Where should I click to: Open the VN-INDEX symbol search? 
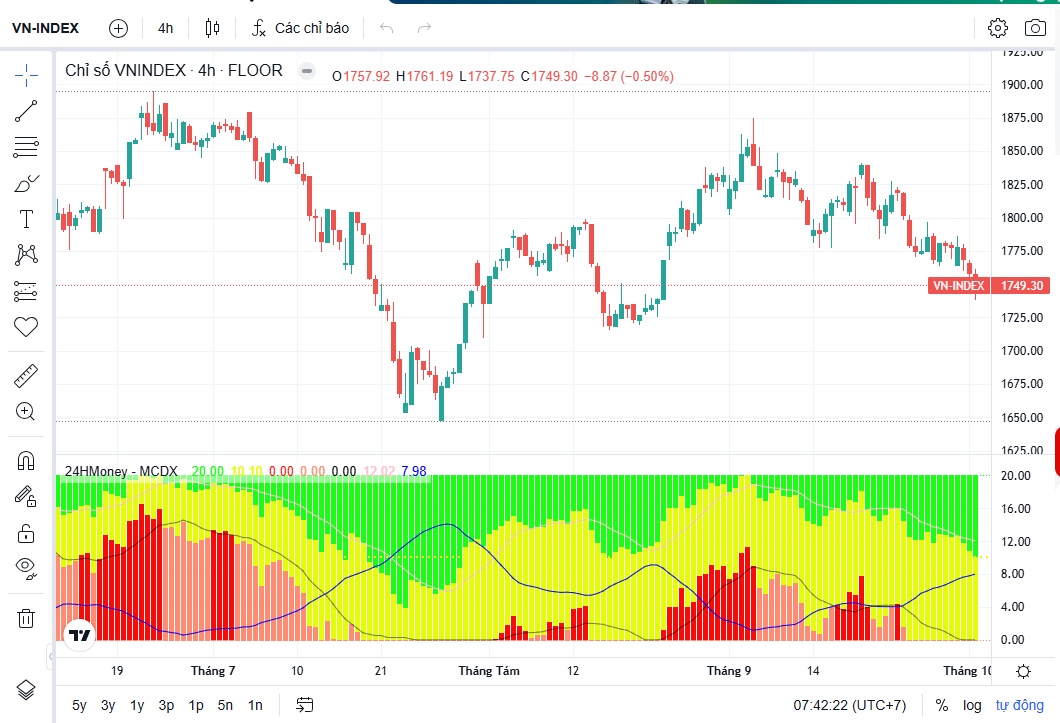tap(45, 28)
